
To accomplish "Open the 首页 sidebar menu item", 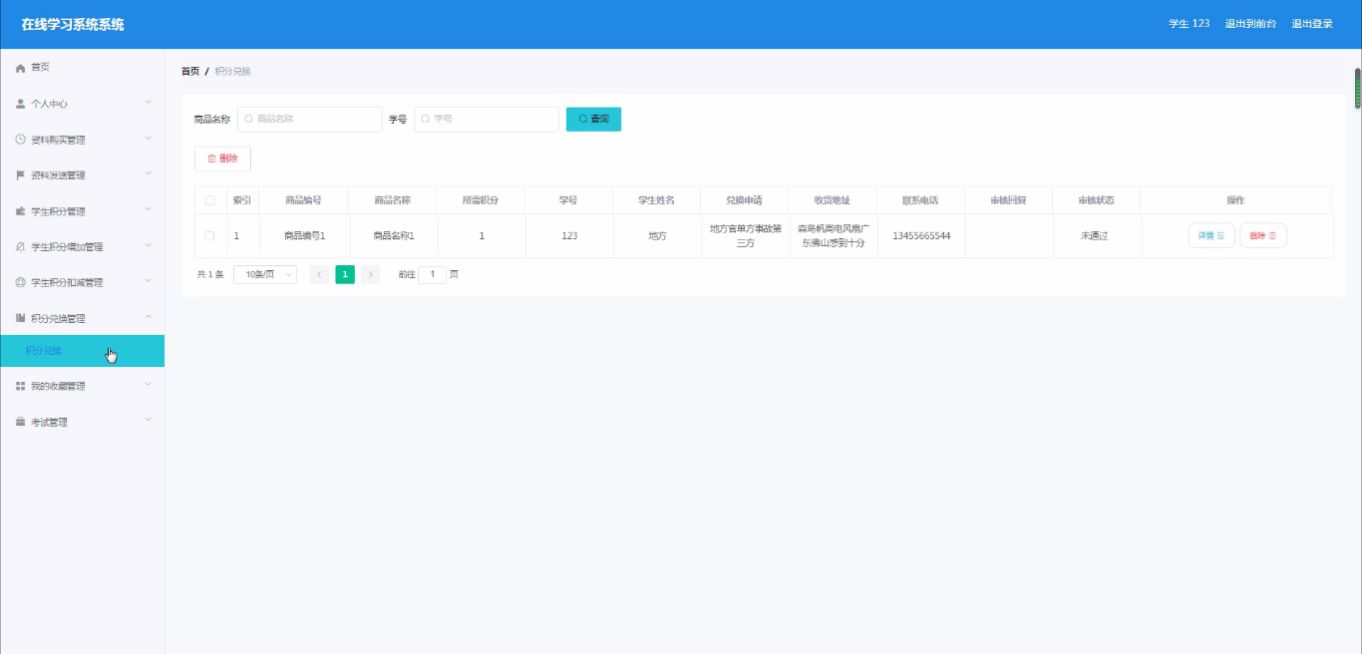I will pyautogui.click(x=82, y=68).
